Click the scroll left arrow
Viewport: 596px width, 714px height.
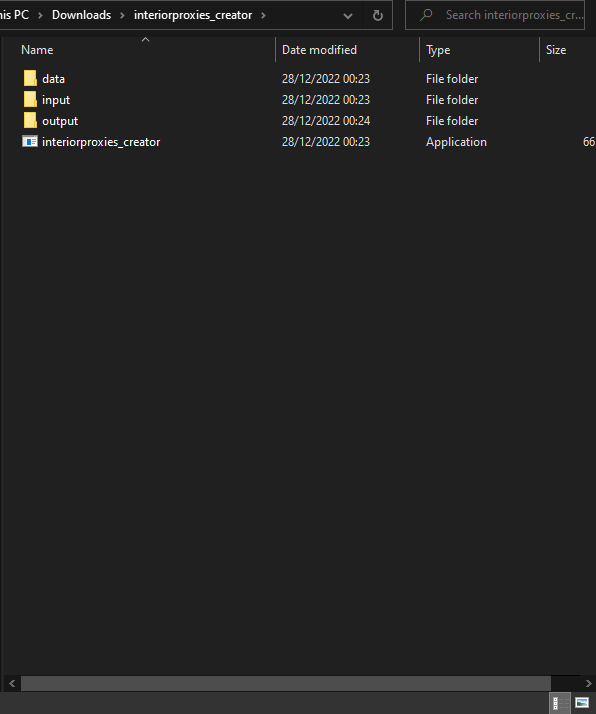click(x=12, y=683)
